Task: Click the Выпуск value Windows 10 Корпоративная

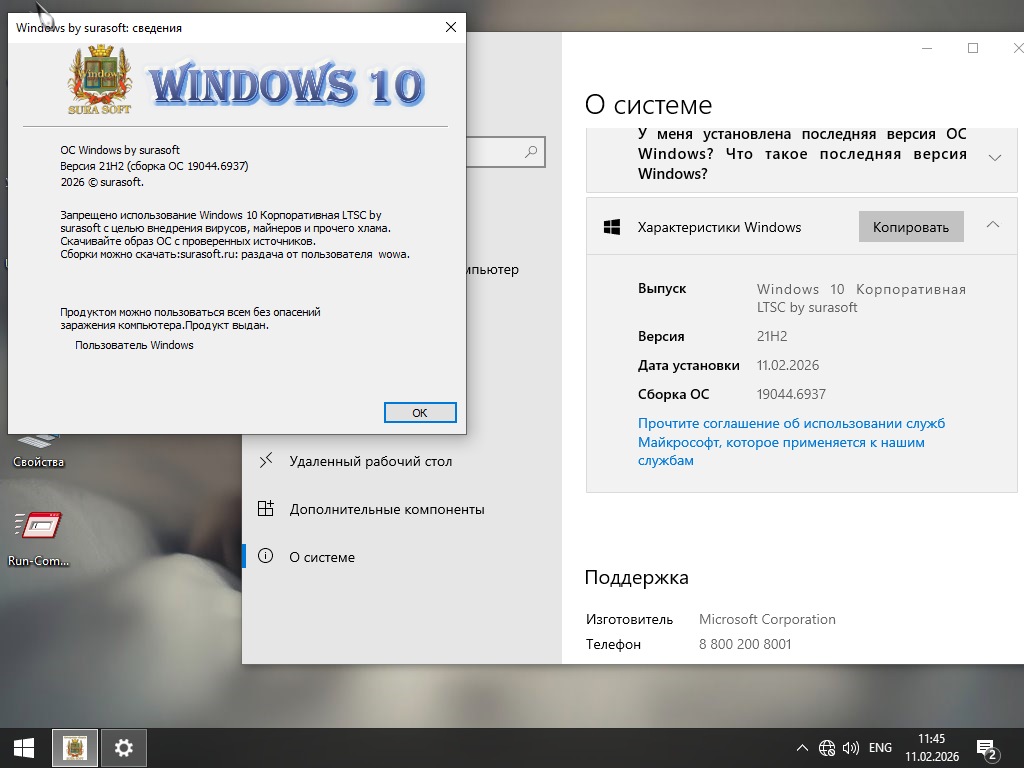Action: click(861, 298)
